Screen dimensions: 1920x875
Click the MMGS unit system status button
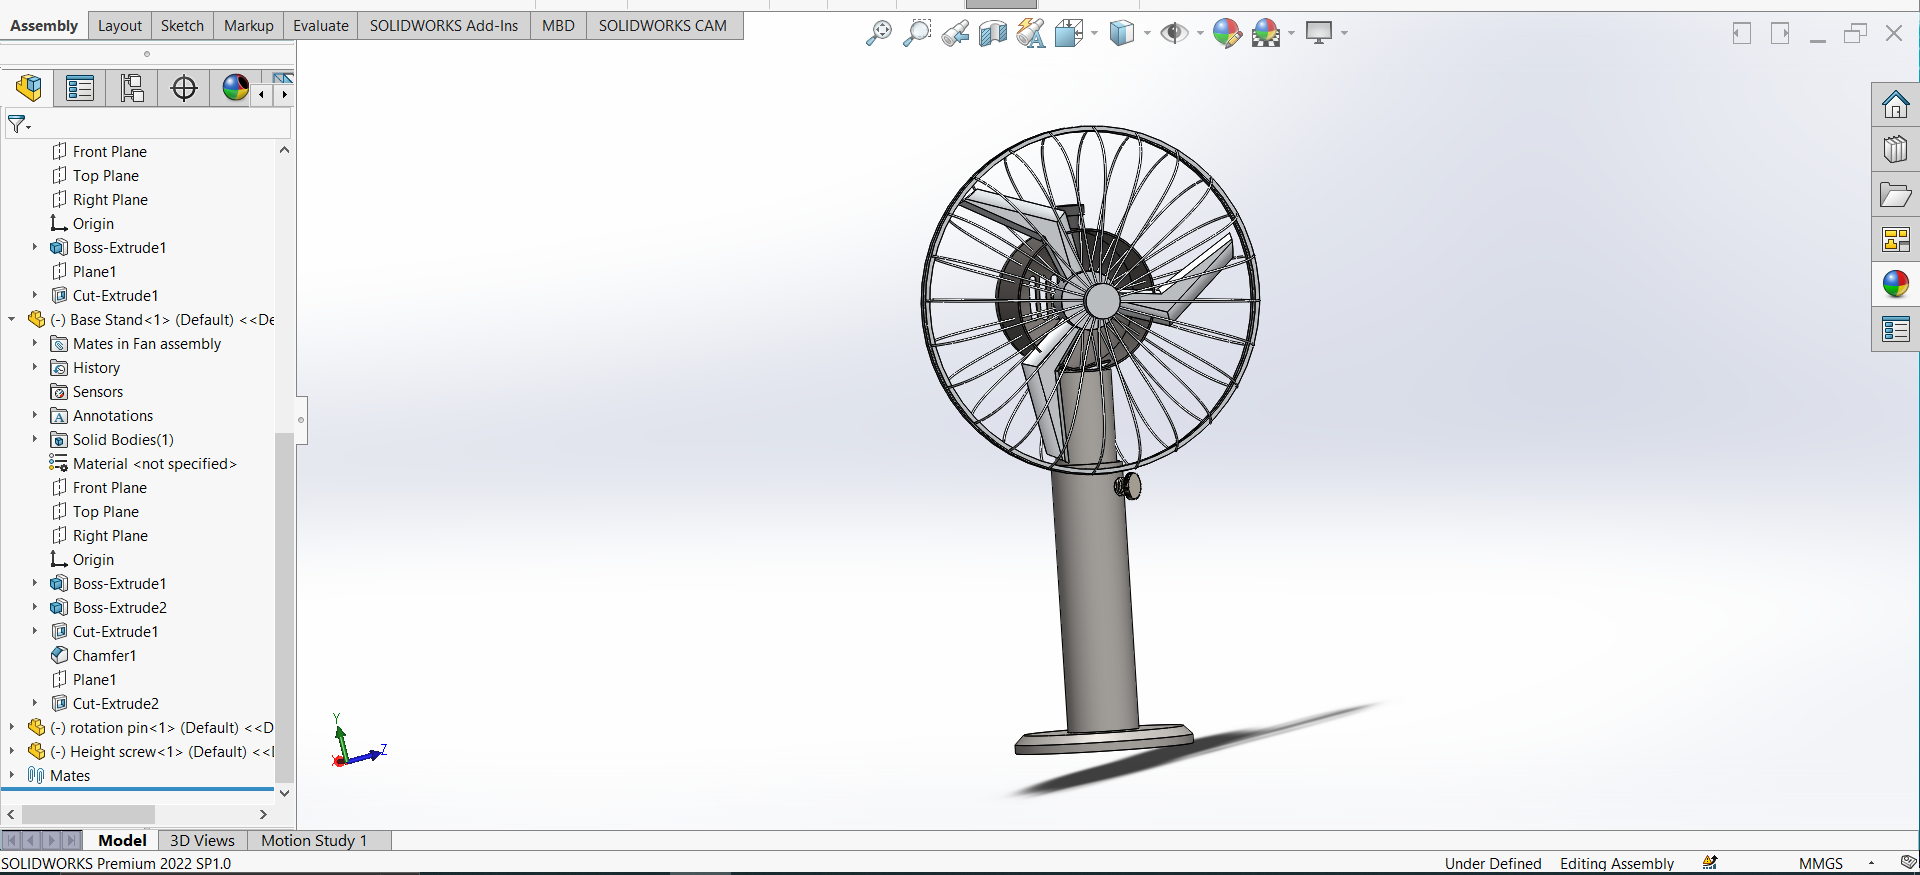pyautogui.click(x=1820, y=864)
